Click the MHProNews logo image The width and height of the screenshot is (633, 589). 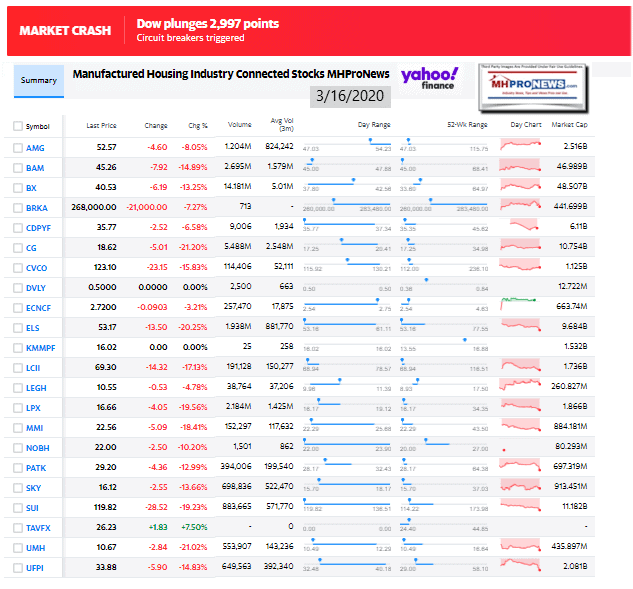coord(533,87)
